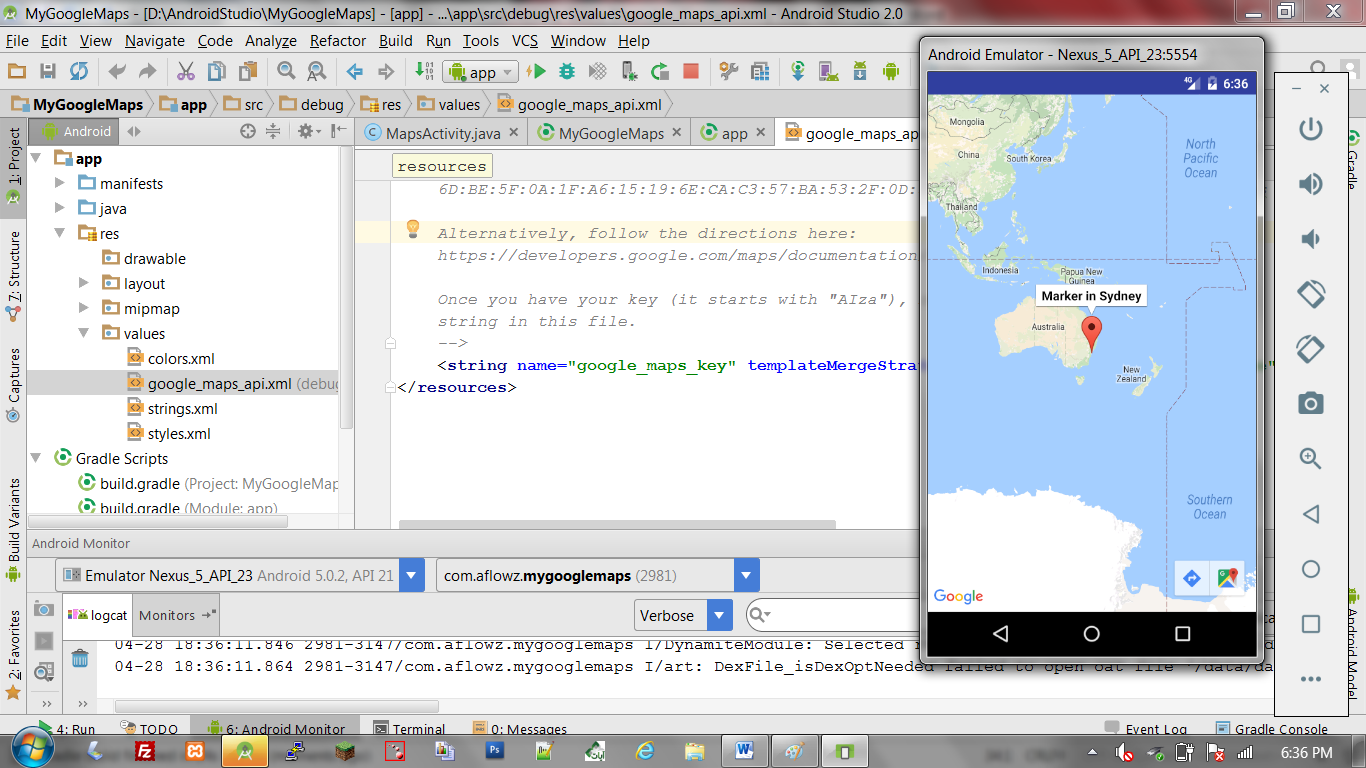Click the Paste clipboard toolbar icon
The width and height of the screenshot is (1366, 768).
(247, 71)
